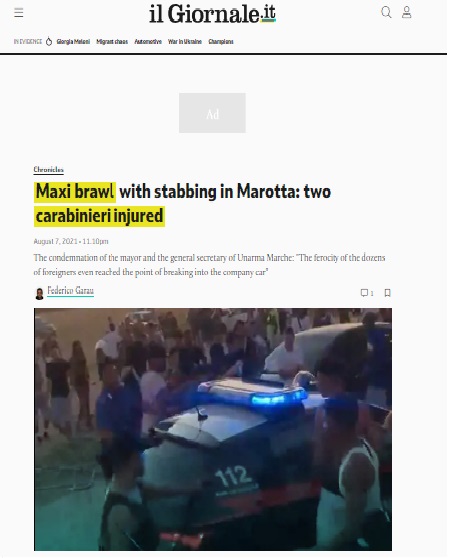Screen dimensions: 449x558
Task: Go to il Giornale.it homepage logo
Action: pos(212,15)
